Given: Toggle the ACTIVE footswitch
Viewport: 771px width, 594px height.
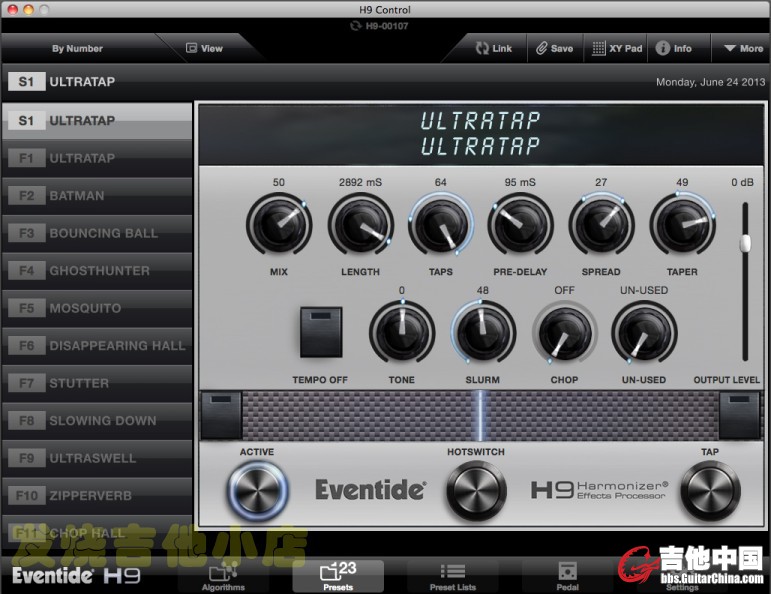Looking at the screenshot, I should [x=257, y=490].
